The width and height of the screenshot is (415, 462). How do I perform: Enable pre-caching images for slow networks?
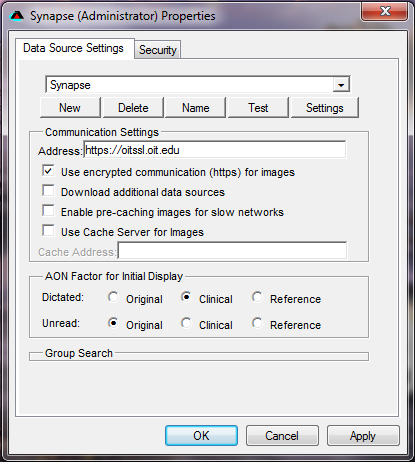48,211
